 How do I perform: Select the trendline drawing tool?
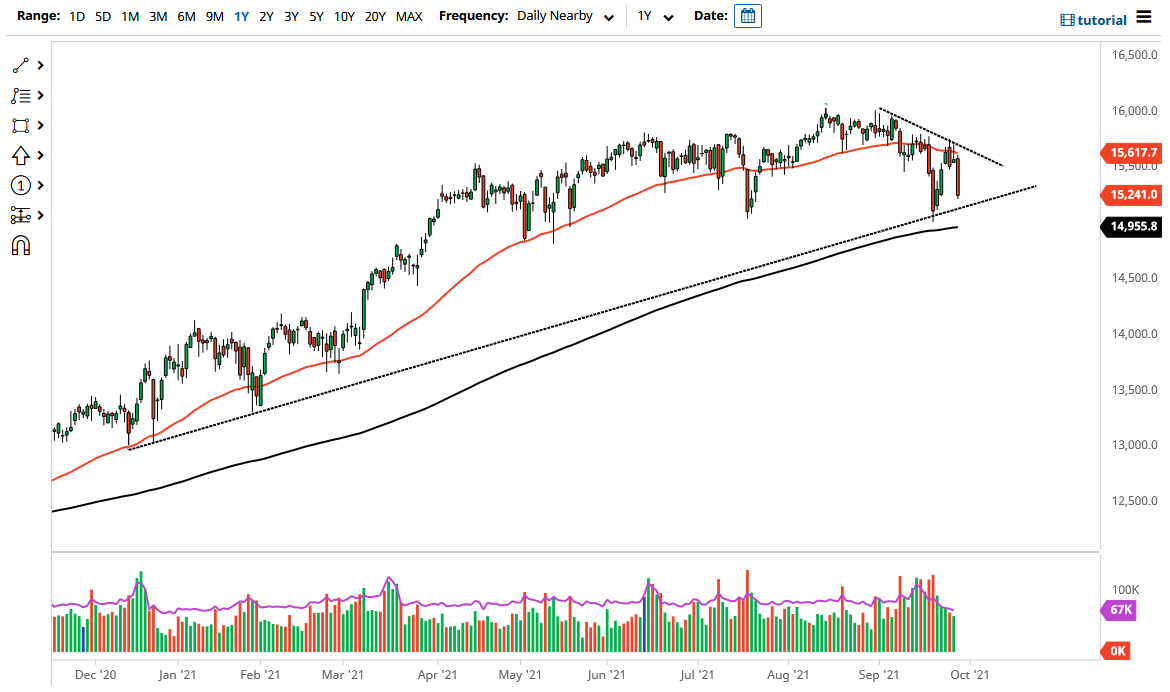(x=20, y=65)
